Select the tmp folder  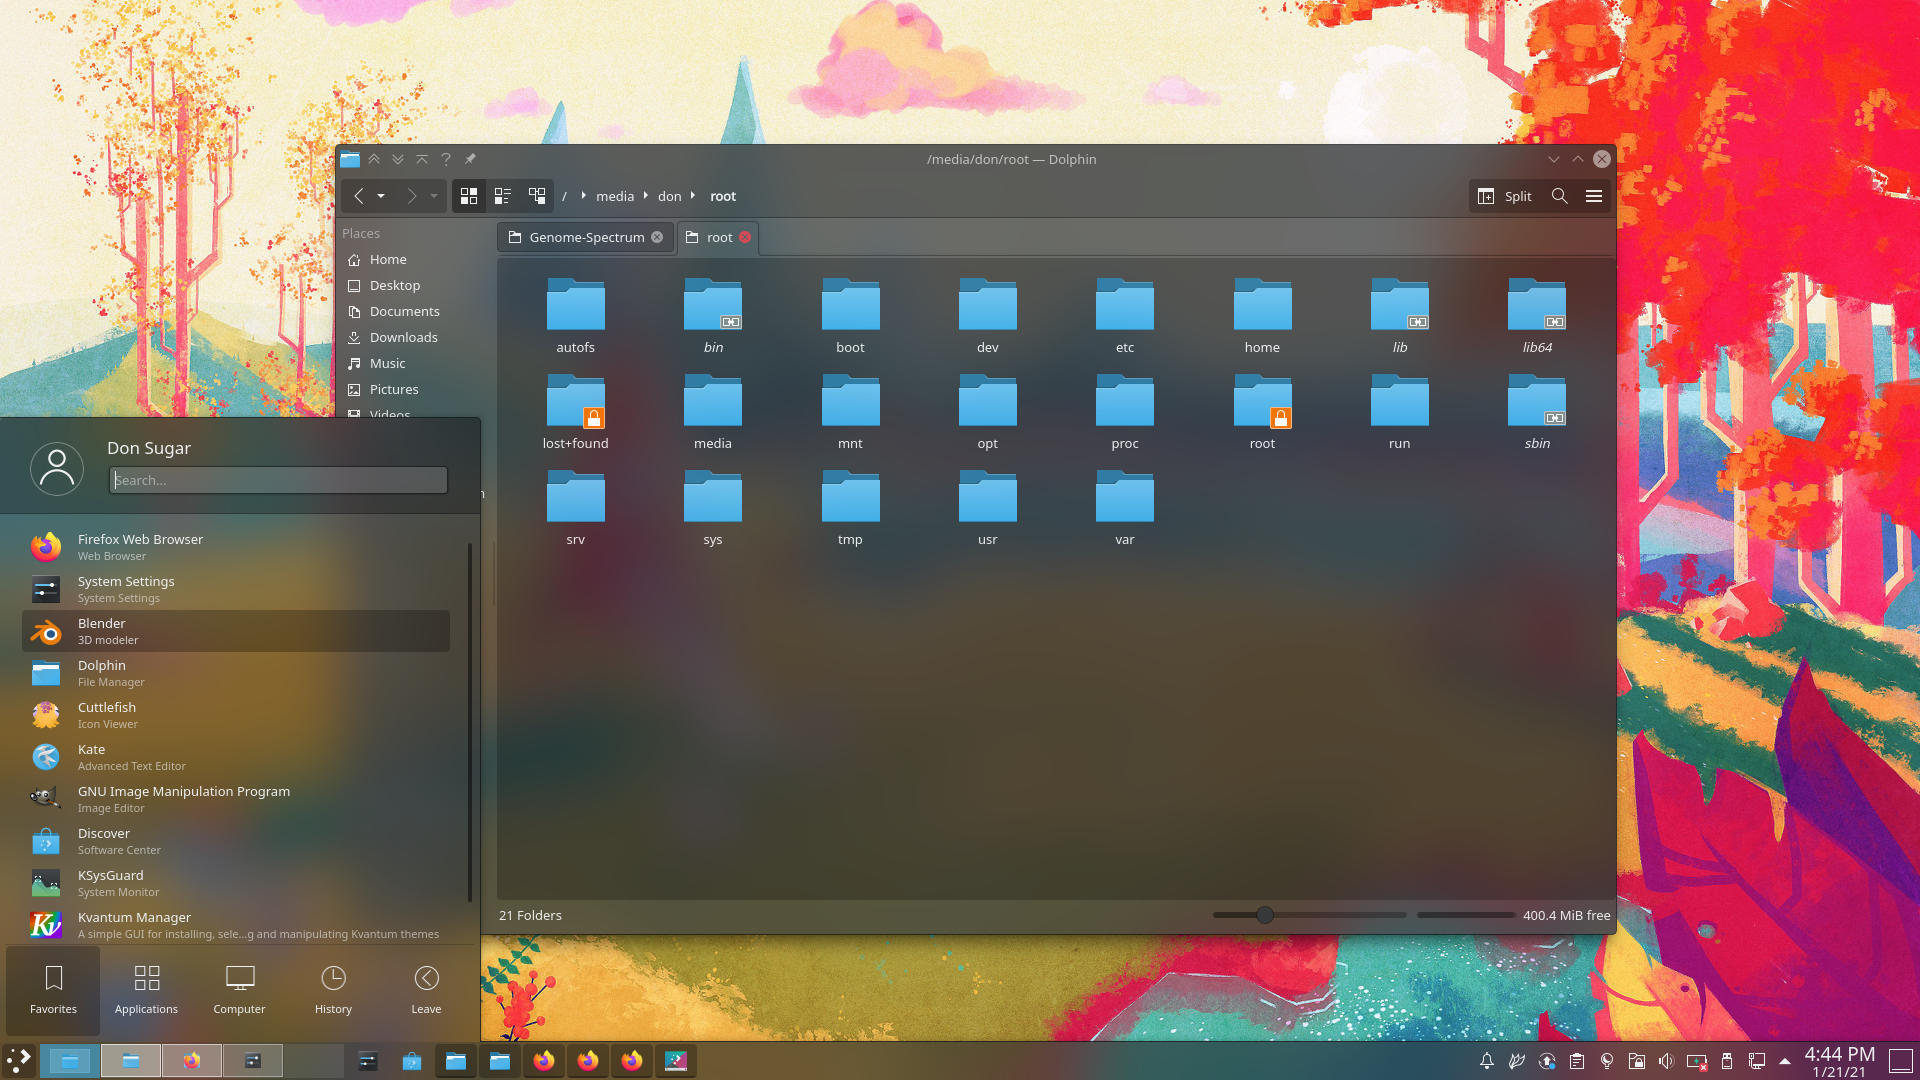tap(850, 506)
